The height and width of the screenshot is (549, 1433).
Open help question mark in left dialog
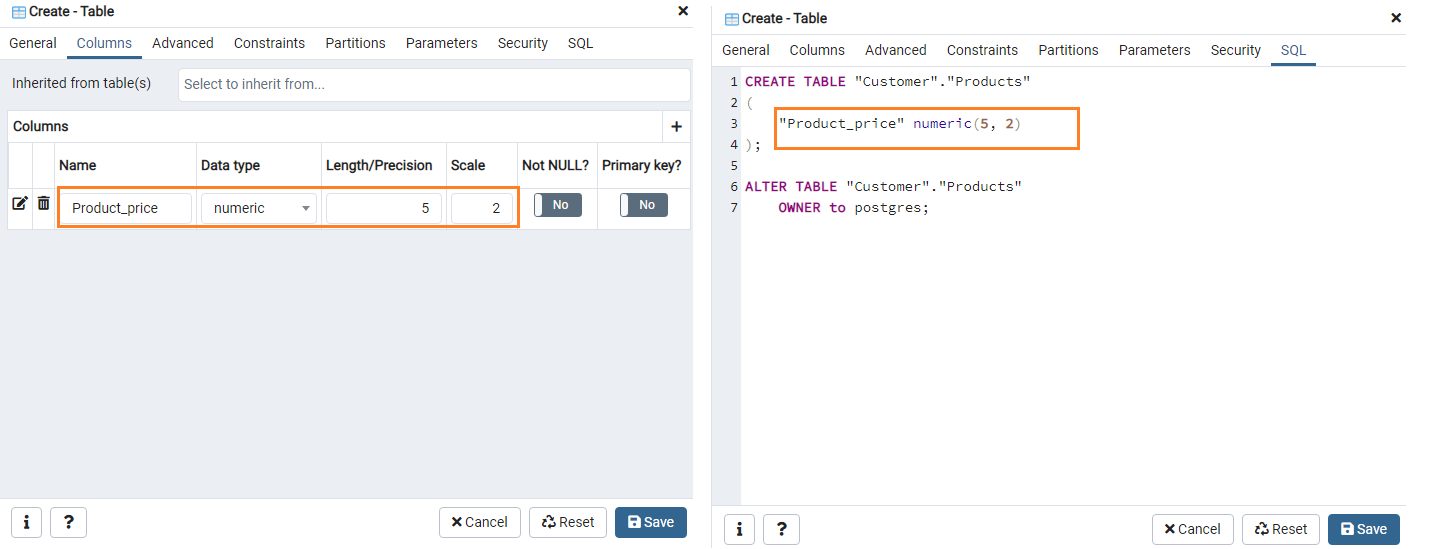click(x=68, y=522)
